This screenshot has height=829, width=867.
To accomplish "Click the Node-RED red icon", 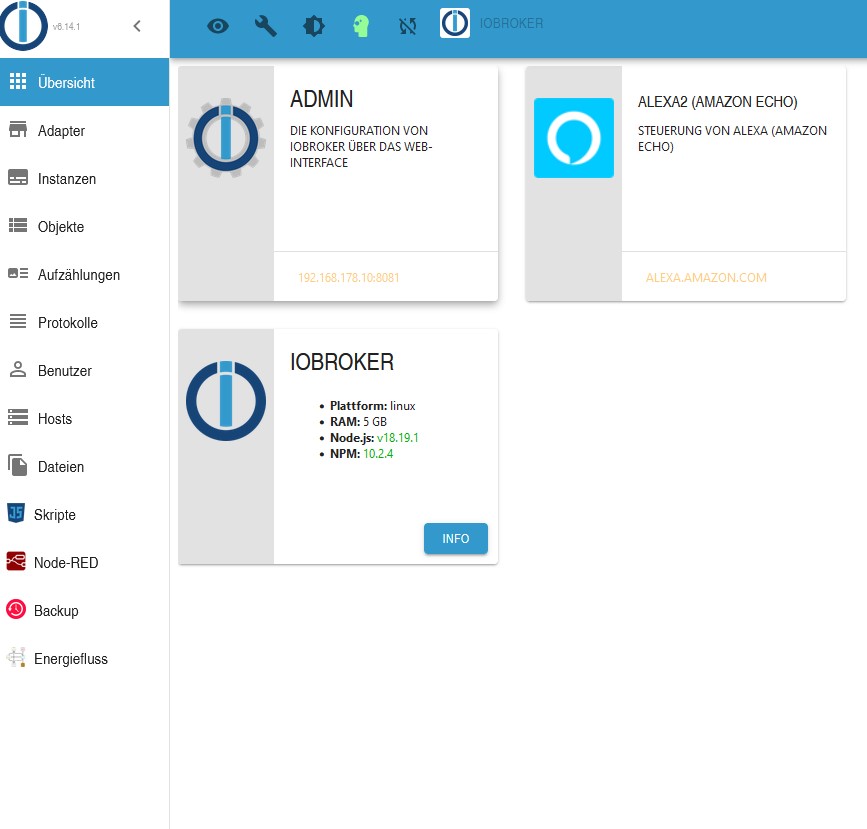I will pyautogui.click(x=15, y=561).
